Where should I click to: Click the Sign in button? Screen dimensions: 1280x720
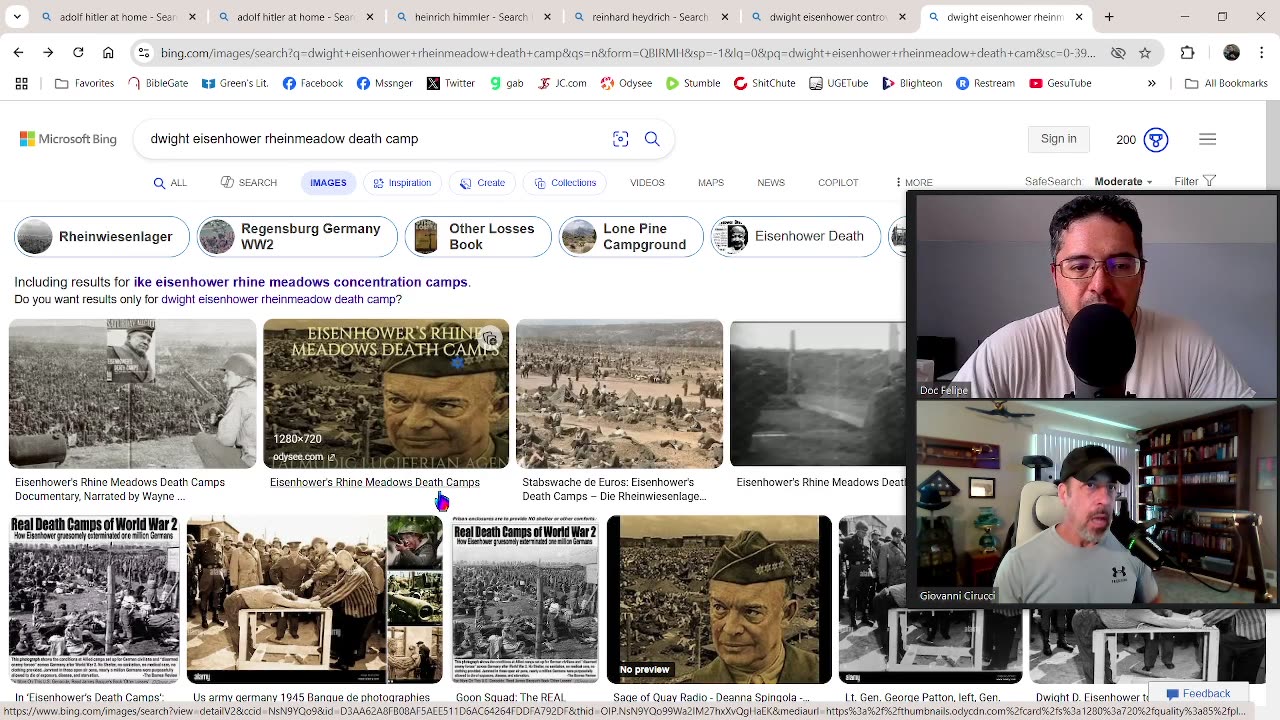(1058, 139)
